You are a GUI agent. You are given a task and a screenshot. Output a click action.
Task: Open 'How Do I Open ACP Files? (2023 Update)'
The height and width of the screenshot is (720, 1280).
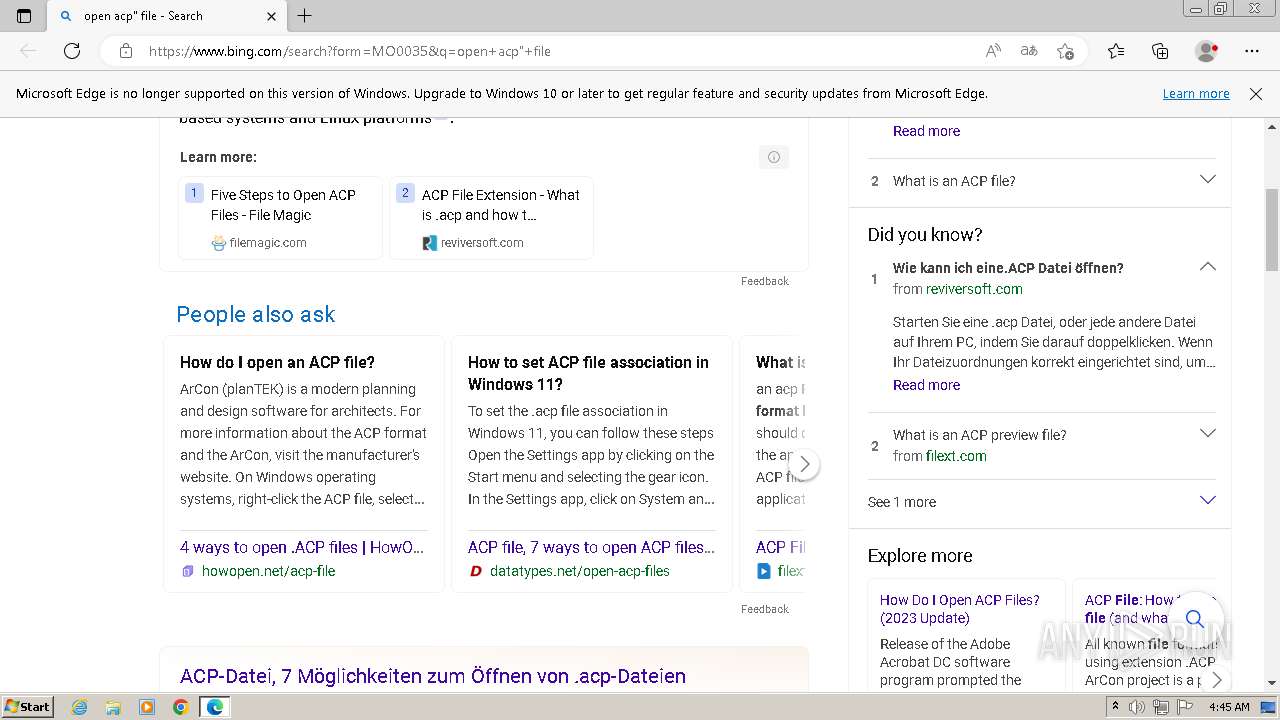960,609
